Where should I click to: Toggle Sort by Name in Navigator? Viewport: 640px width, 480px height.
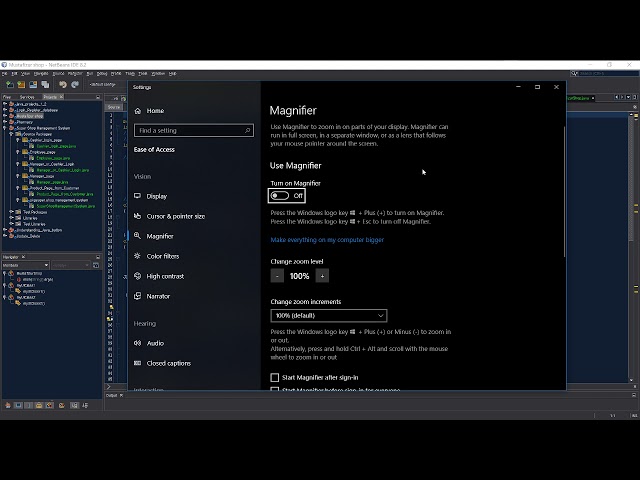point(74,405)
